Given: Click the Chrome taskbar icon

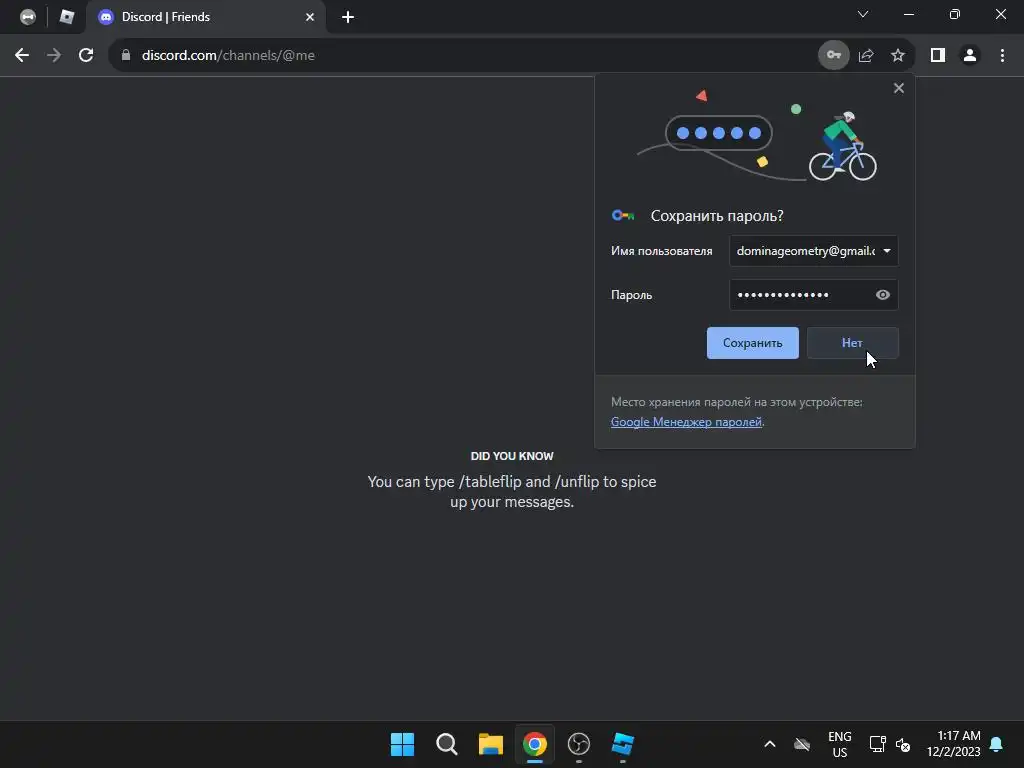Looking at the screenshot, I should [534, 744].
